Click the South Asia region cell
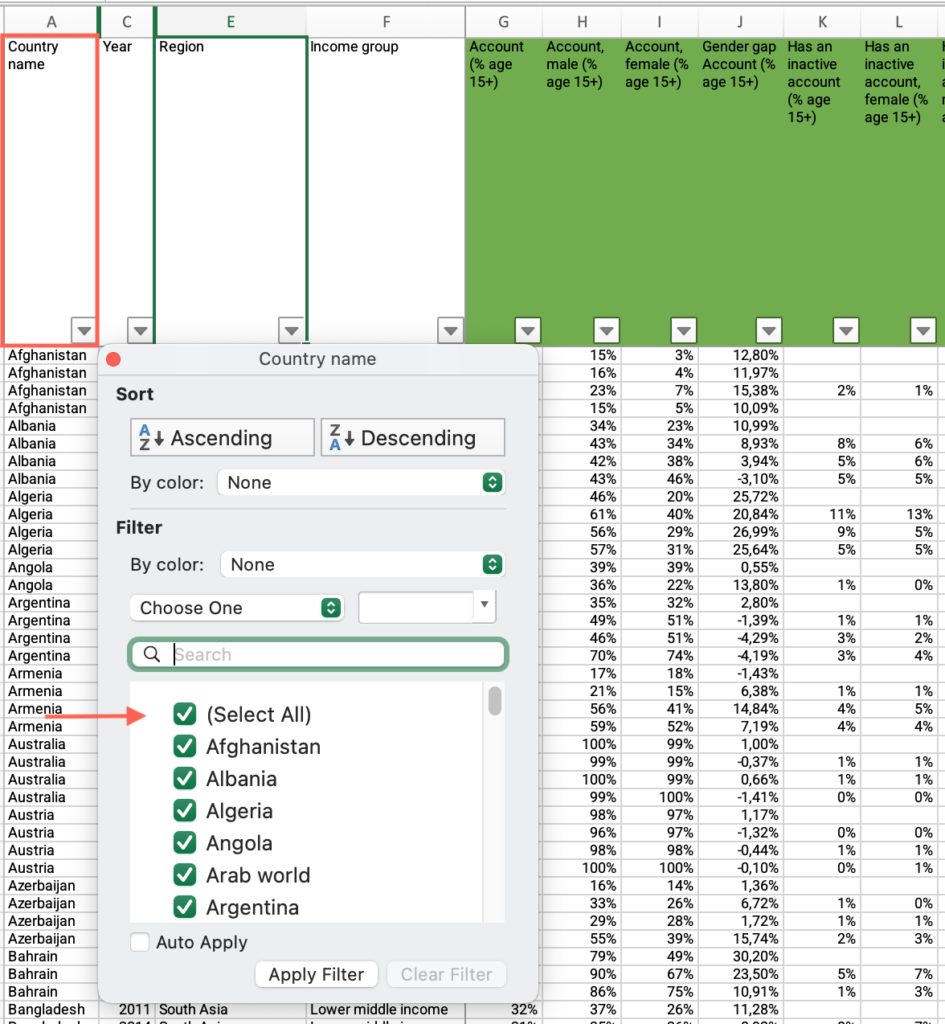The image size is (945, 1024). point(230,1009)
